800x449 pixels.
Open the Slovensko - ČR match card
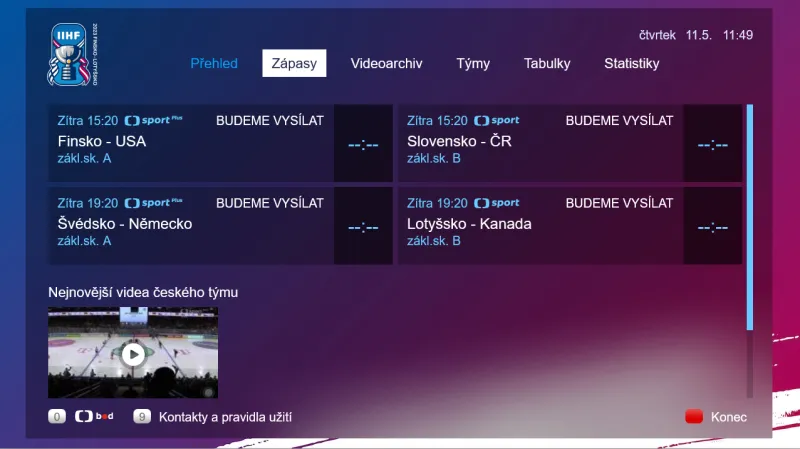coord(570,143)
